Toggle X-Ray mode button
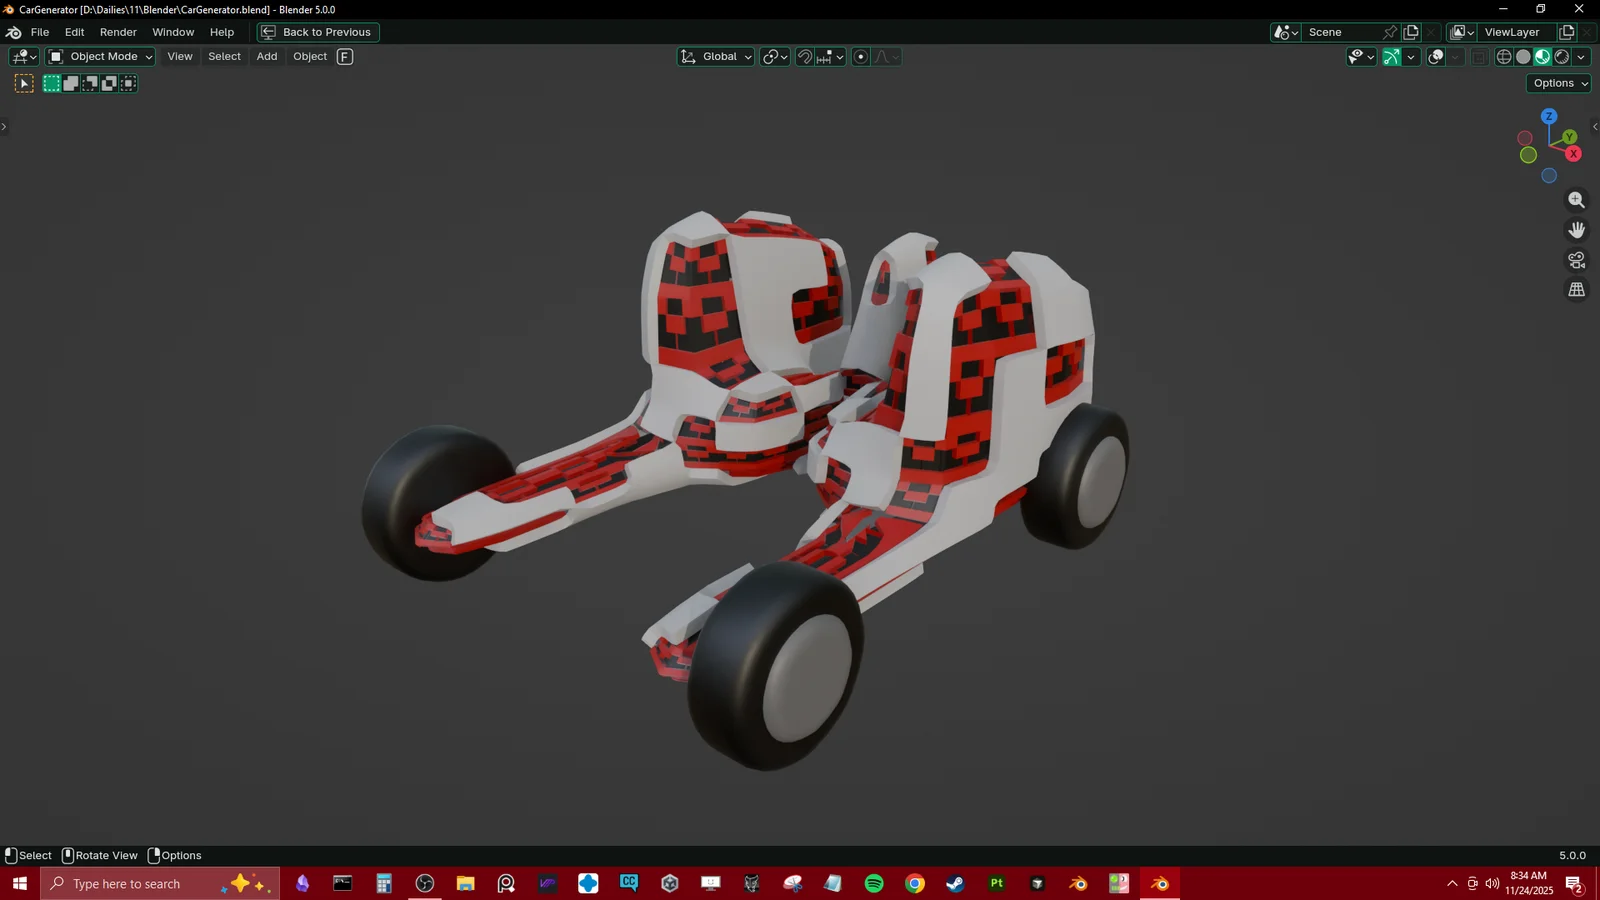1600x900 pixels. point(1479,57)
